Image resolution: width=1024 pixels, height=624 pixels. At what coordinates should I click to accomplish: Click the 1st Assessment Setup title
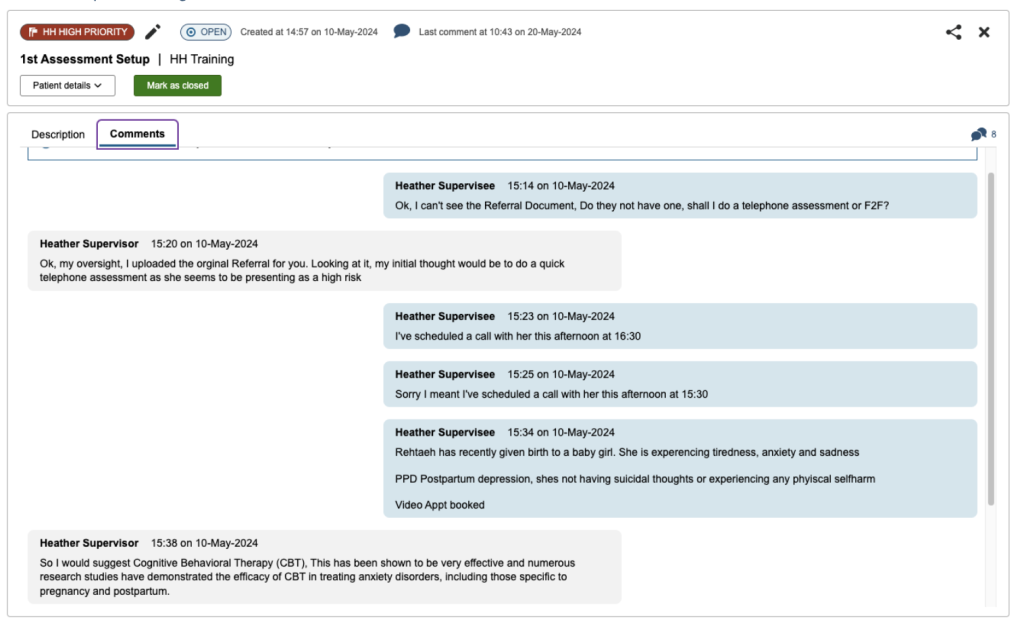tap(85, 59)
